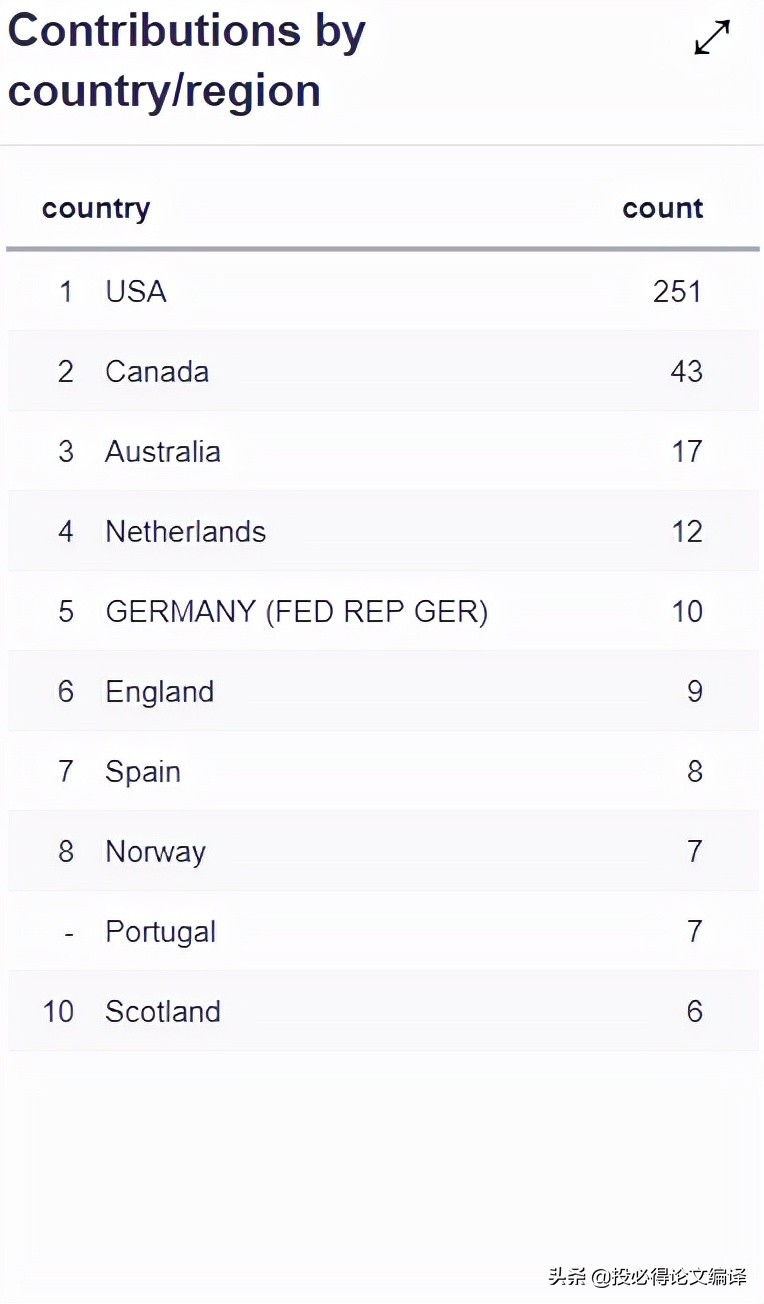Sort table by count column header
This screenshot has height=1304, width=764.
click(x=662, y=208)
